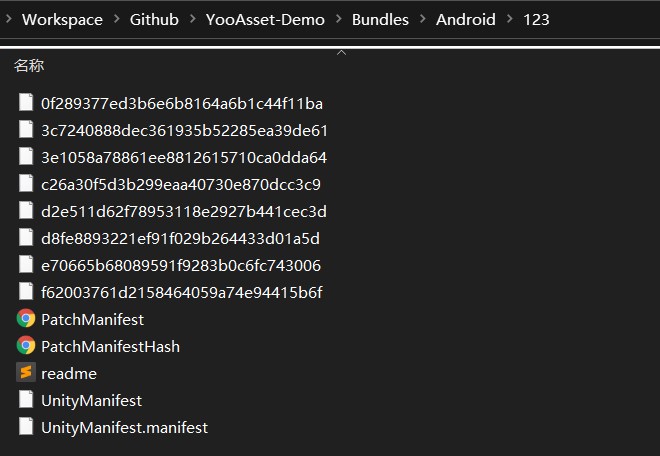Click file icon of f62003761d2158464059a74e94415b6f

(26, 291)
